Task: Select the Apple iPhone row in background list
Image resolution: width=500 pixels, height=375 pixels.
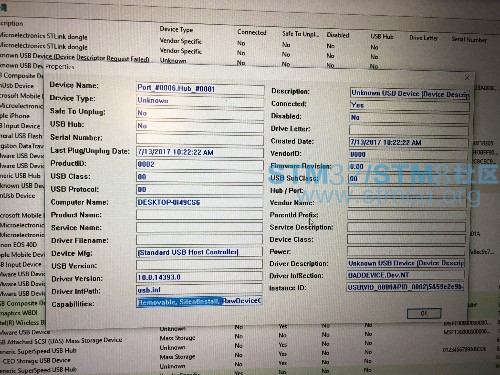Action: click(x=15, y=116)
